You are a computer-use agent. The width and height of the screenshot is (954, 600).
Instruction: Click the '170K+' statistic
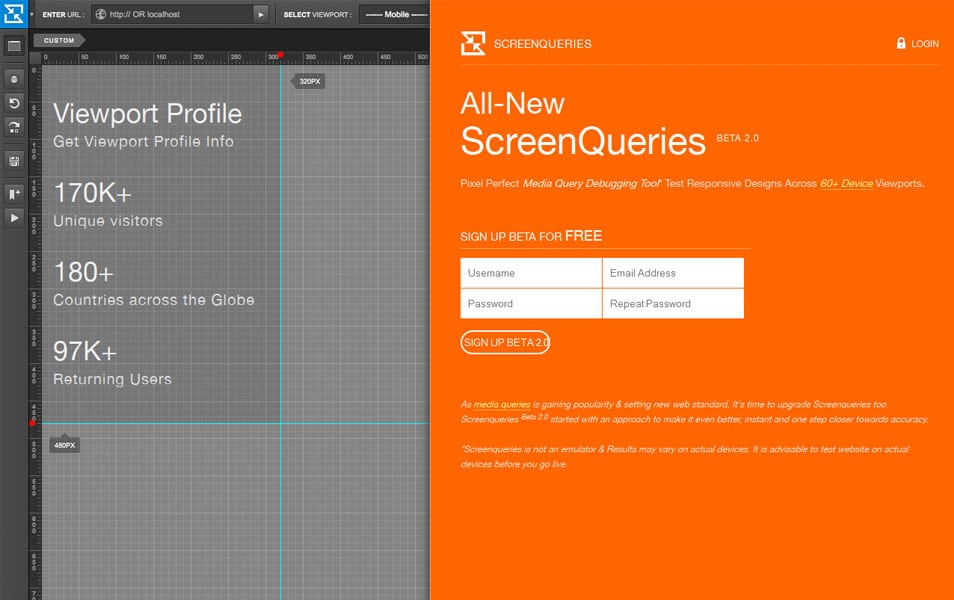(x=92, y=193)
